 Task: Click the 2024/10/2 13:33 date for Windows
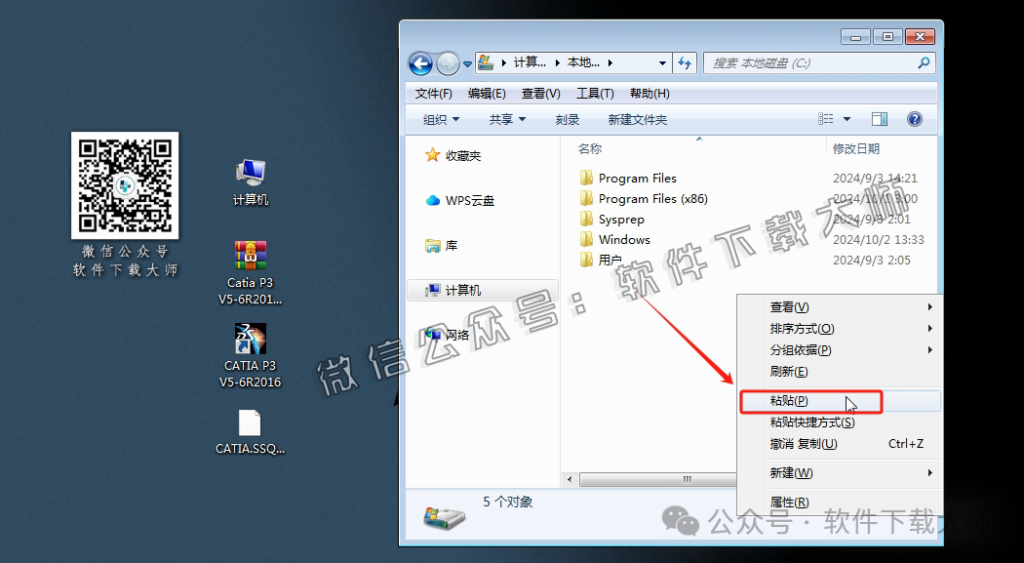[878, 240]
